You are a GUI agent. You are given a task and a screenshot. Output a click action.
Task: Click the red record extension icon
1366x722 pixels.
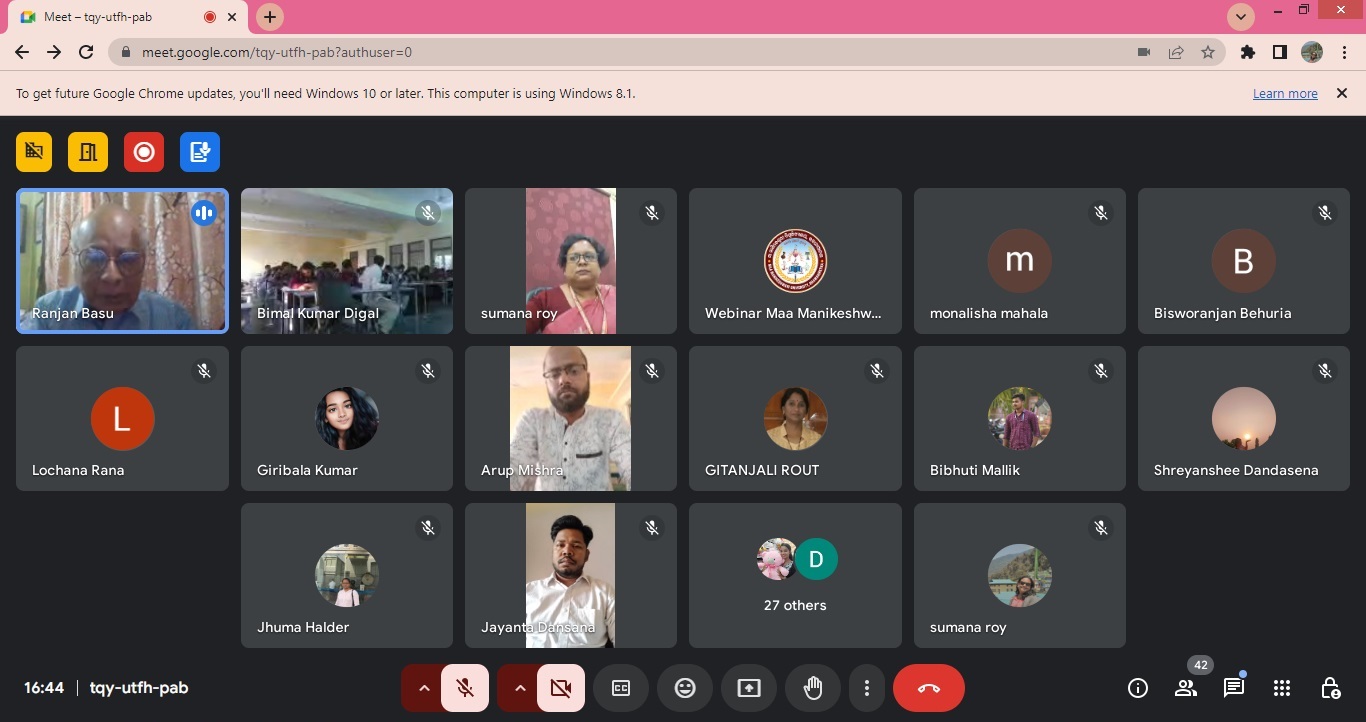coord(144,152)
